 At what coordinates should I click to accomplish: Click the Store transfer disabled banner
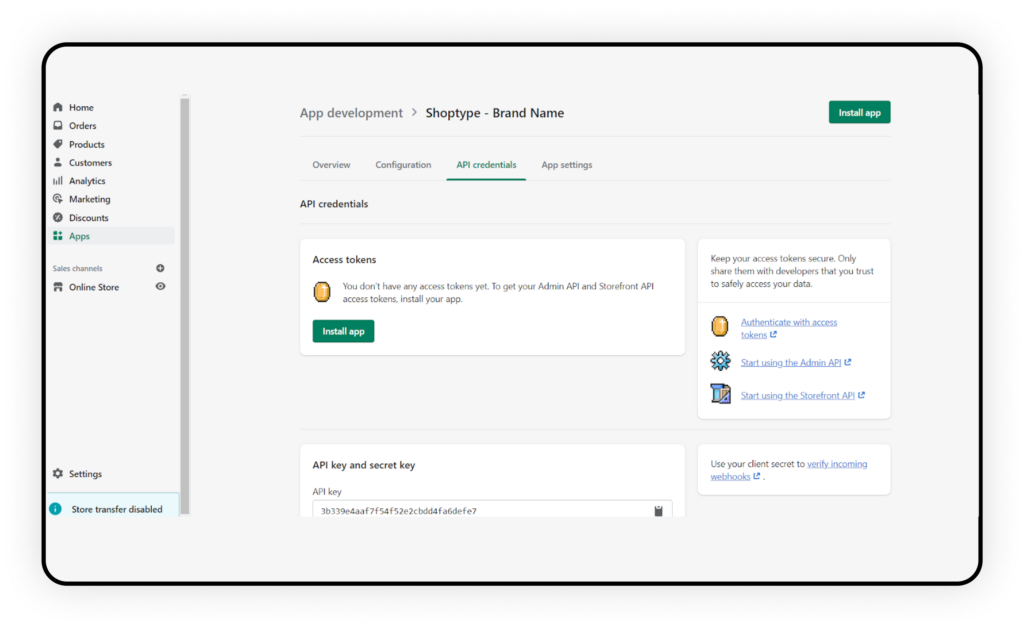pos(113,505)
